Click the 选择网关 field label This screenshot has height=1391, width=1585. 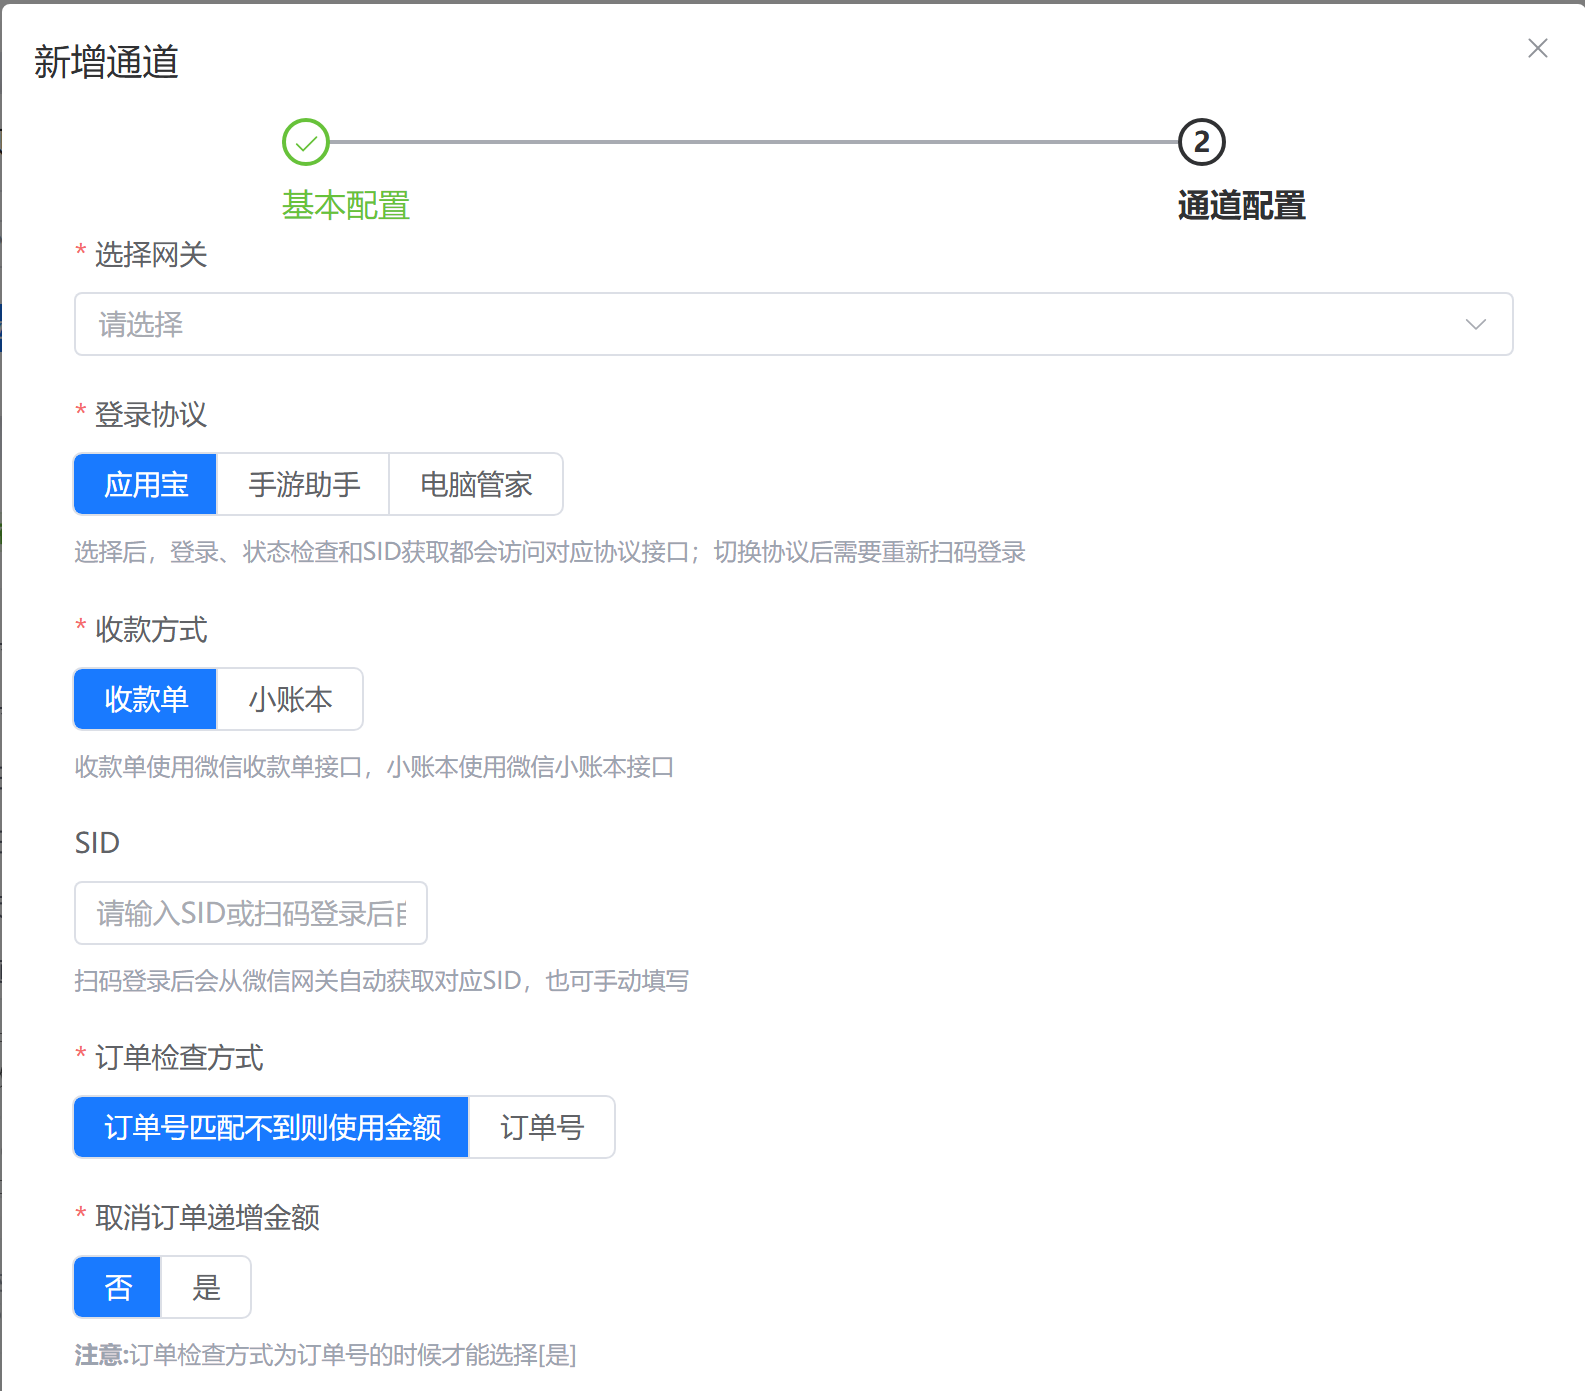click(151, 255)
